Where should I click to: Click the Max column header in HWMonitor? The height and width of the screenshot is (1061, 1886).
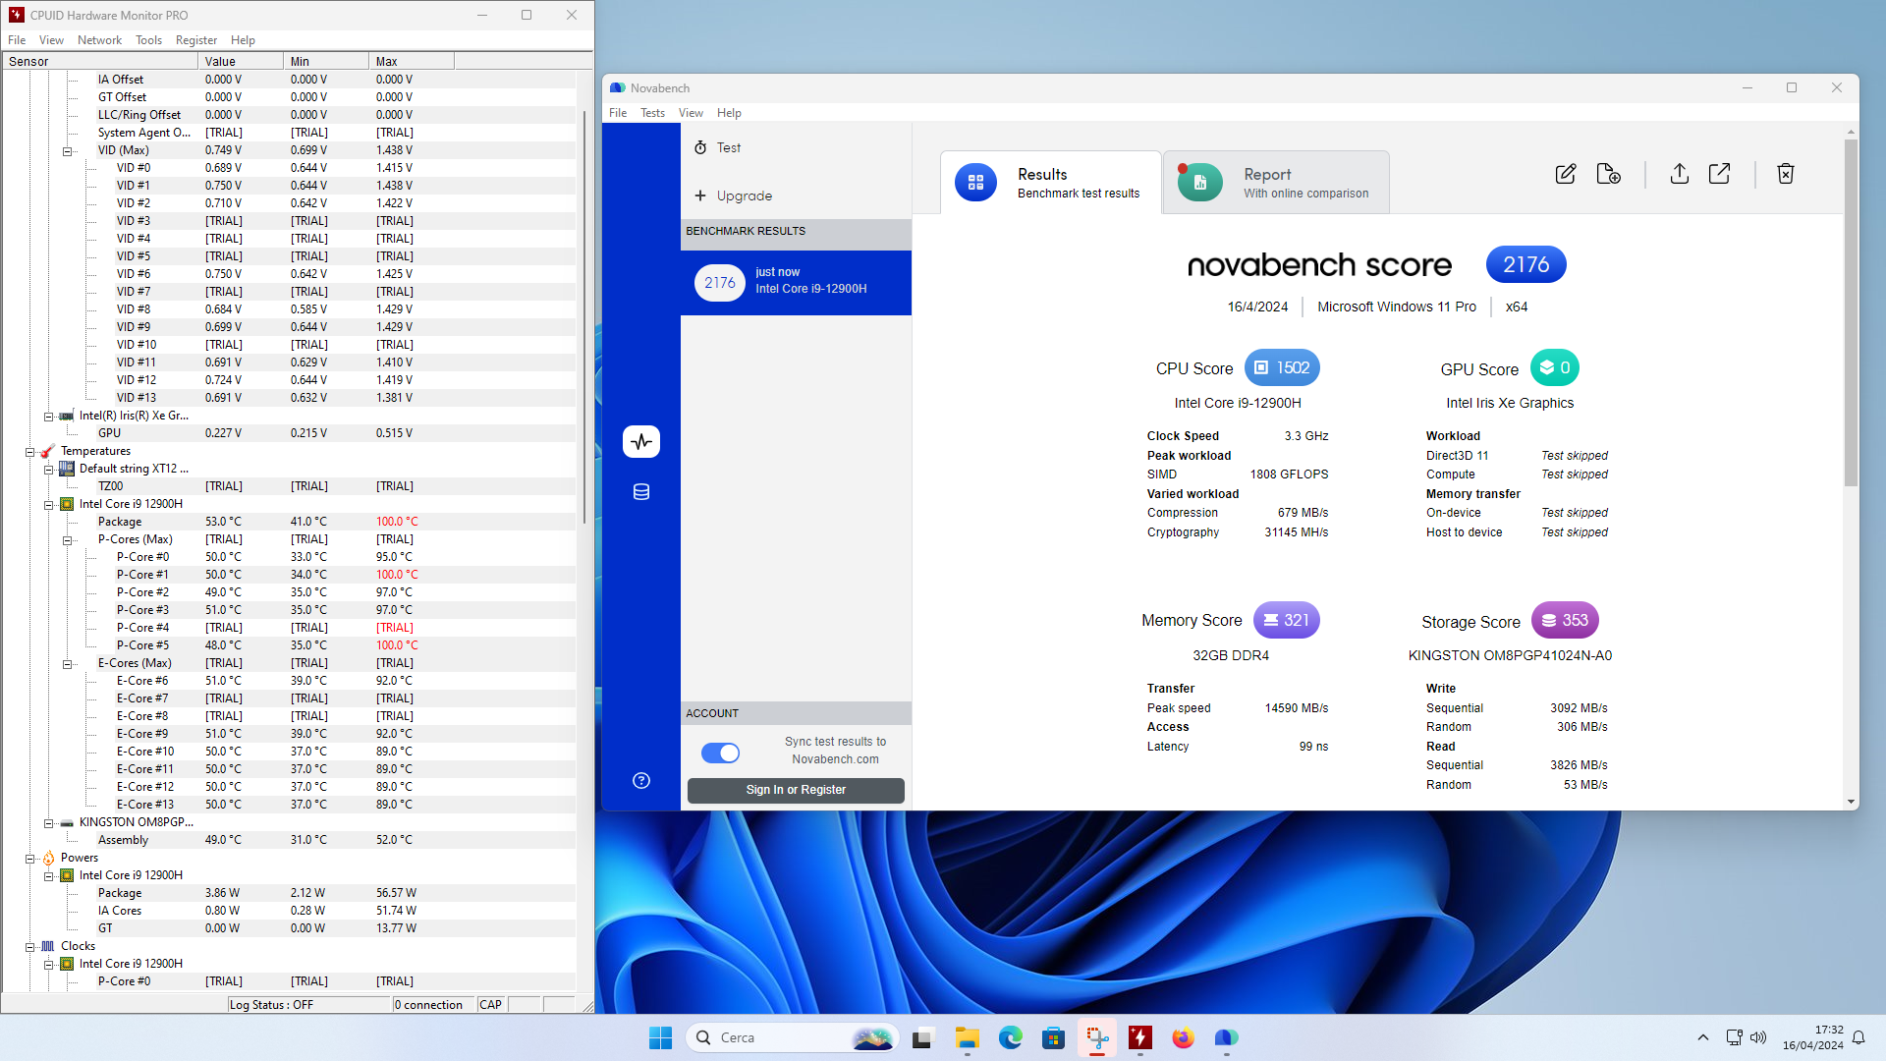pyautogui.click(x=411, y=61)
